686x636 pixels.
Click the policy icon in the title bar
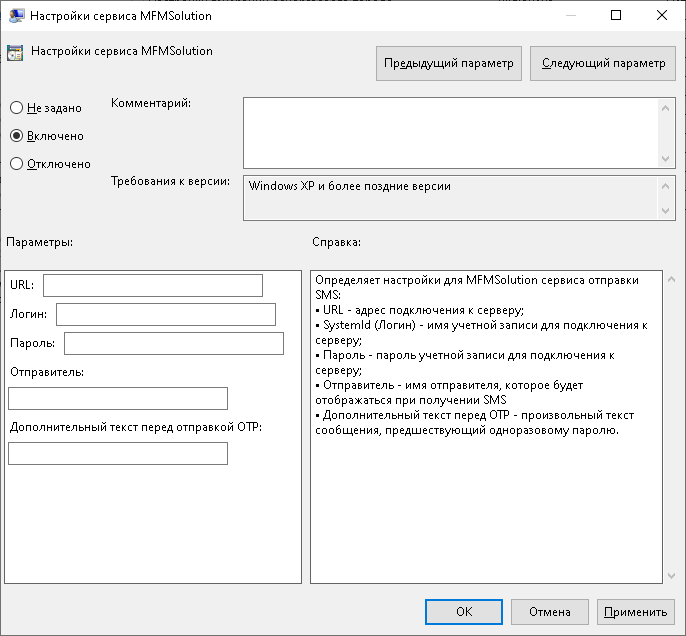[17, 16]
